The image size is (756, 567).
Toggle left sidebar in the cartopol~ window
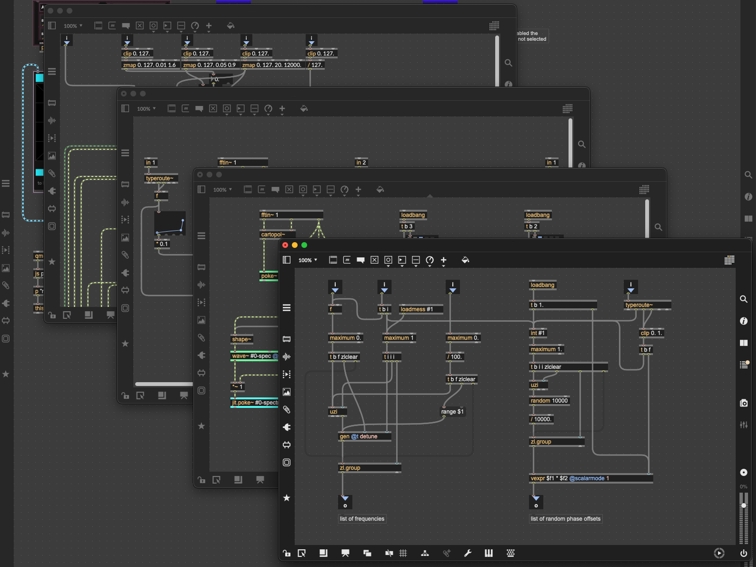coord(202,189)
